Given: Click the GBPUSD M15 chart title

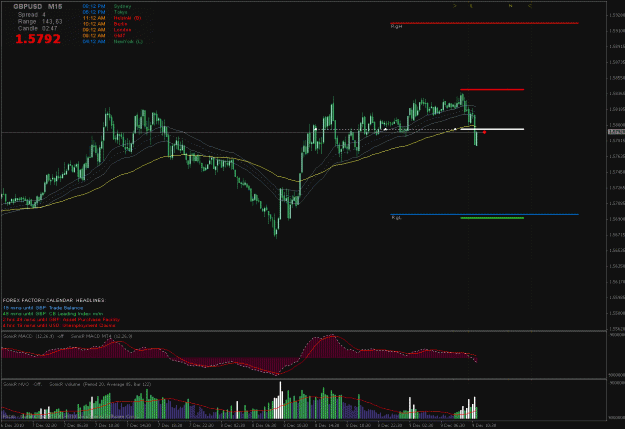Looking at the screenshot, I should point(38,6).
